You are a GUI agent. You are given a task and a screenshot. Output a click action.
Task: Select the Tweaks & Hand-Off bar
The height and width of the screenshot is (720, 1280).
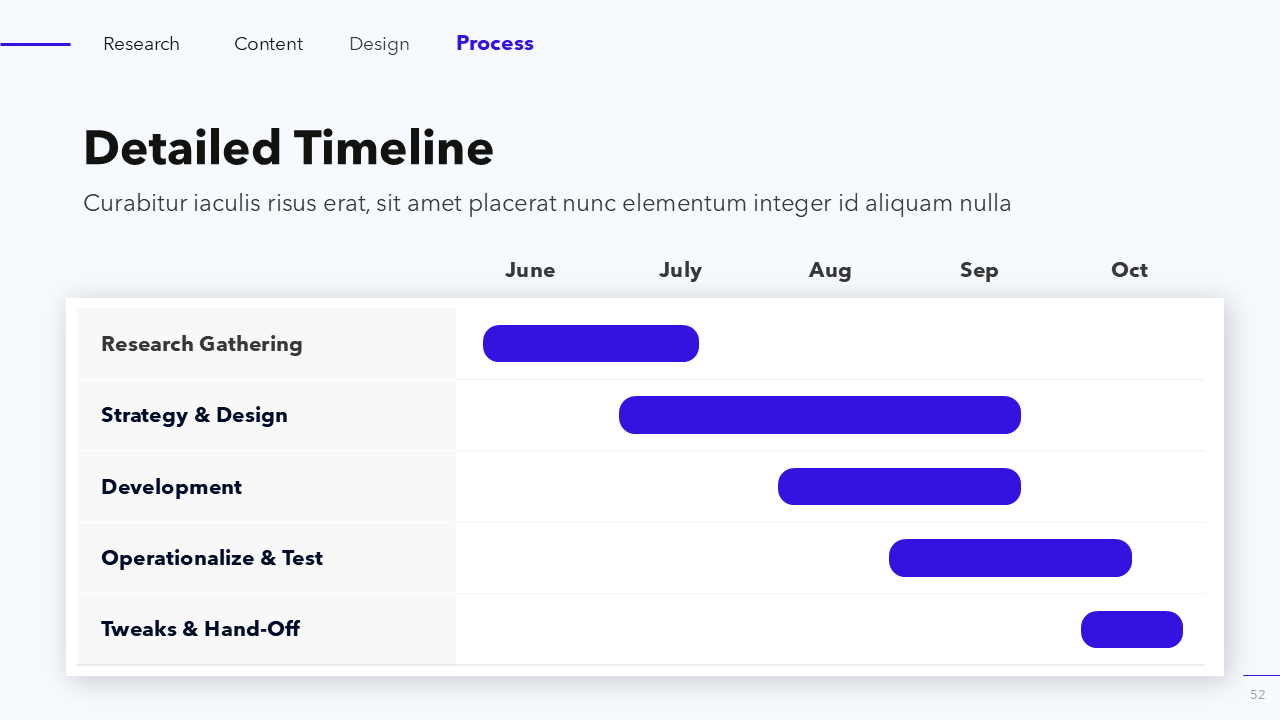point(1132,630)
